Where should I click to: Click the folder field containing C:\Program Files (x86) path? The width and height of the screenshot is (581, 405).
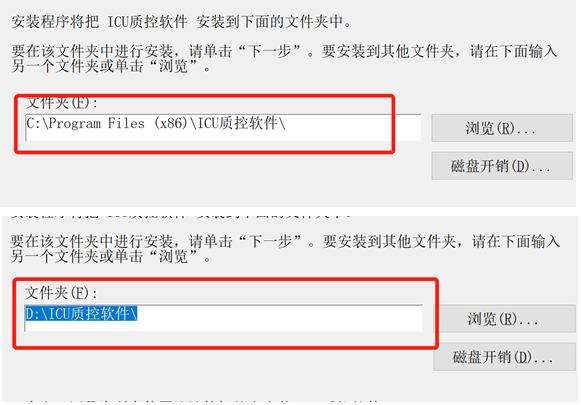pos(223,127)
